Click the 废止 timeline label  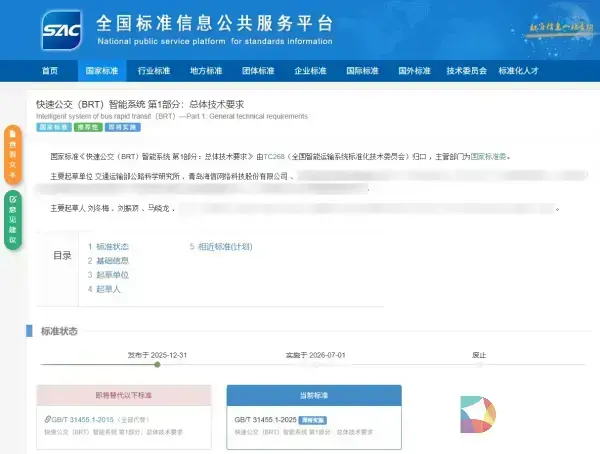click(479, 356)
